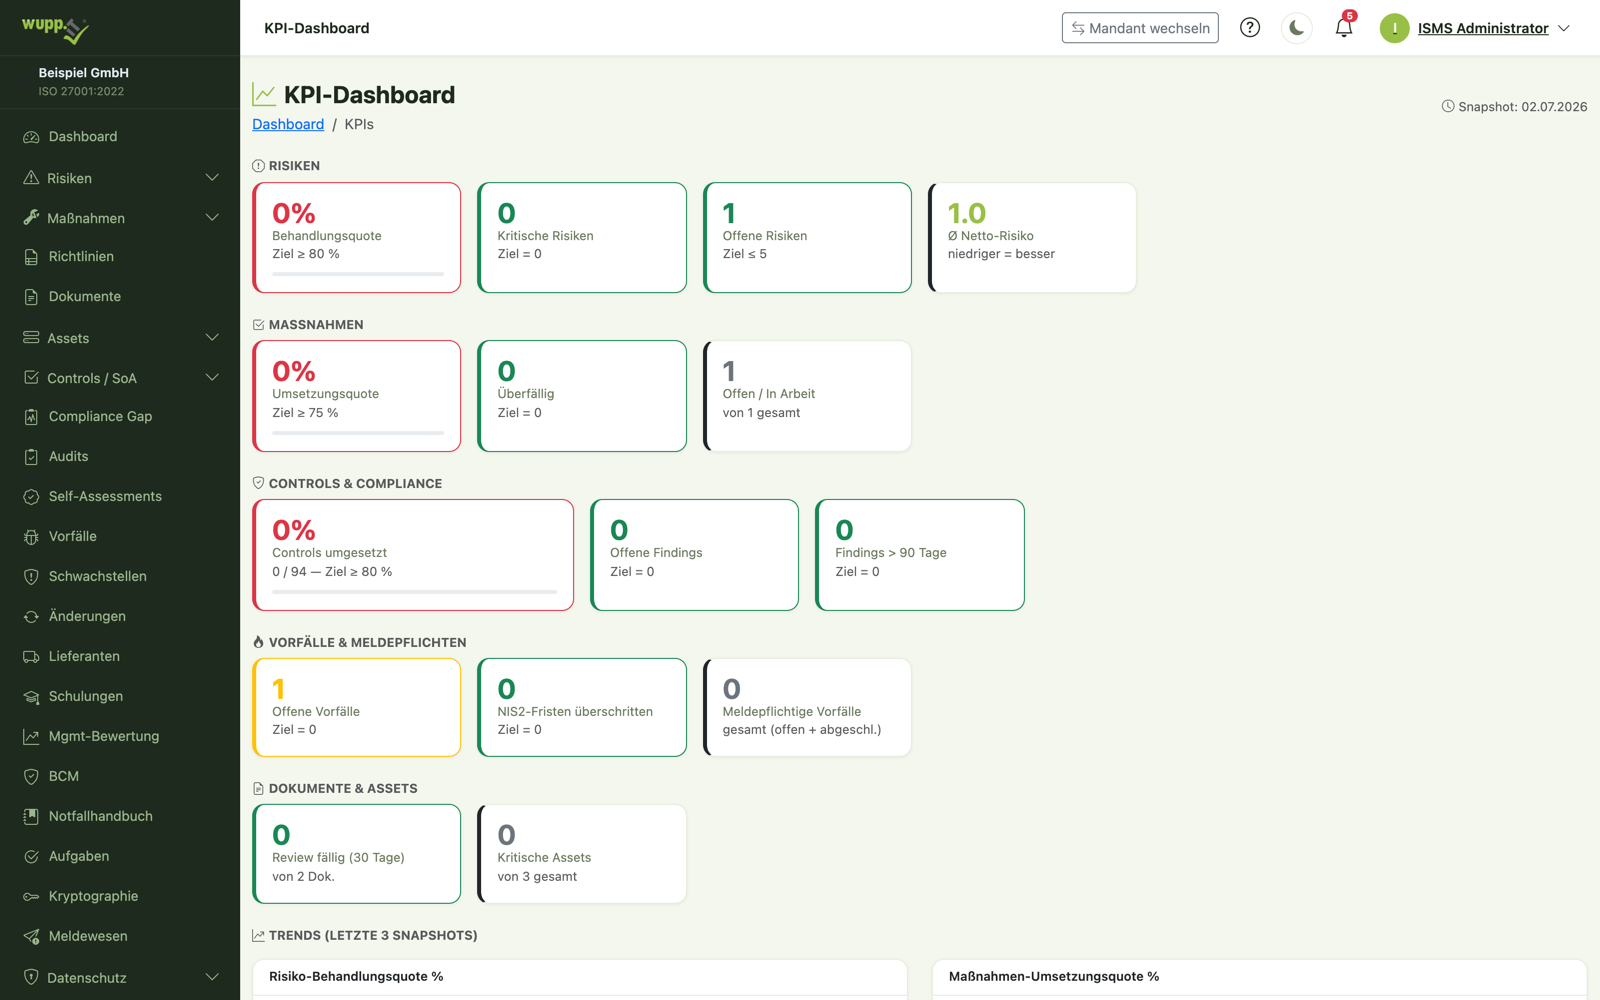Click Mandant wechseln button

(x=1140, y=28)
